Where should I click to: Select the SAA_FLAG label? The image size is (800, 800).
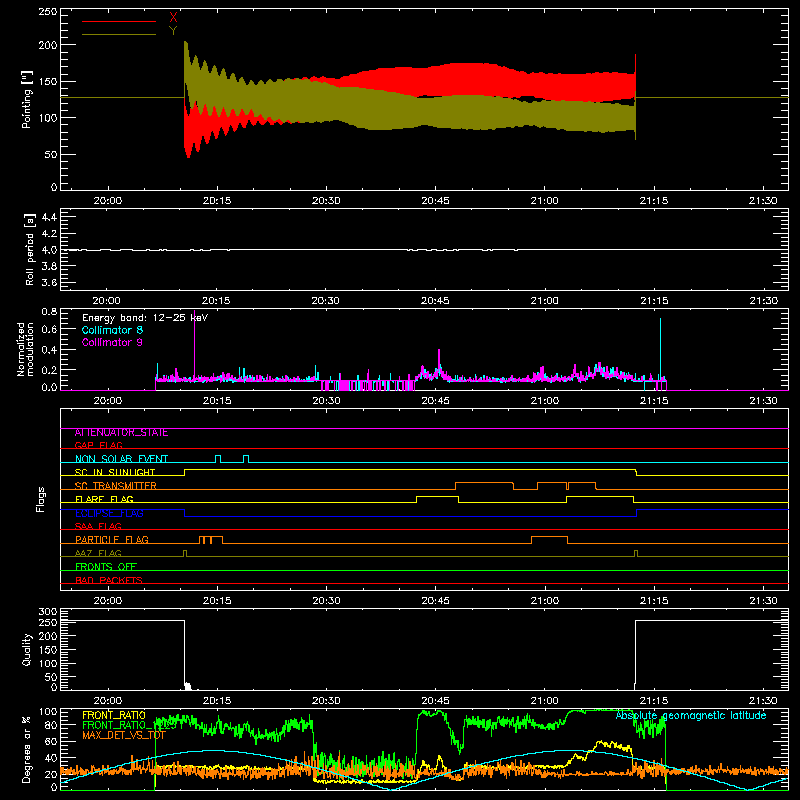coord(98,526)
